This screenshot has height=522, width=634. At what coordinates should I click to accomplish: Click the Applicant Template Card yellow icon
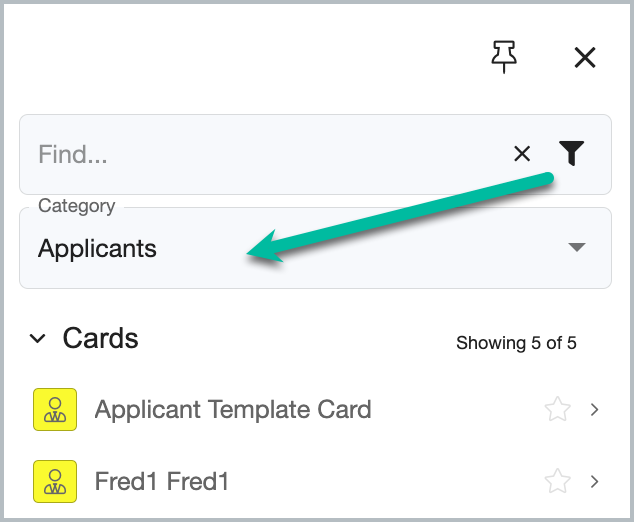[x=55, y=409]
